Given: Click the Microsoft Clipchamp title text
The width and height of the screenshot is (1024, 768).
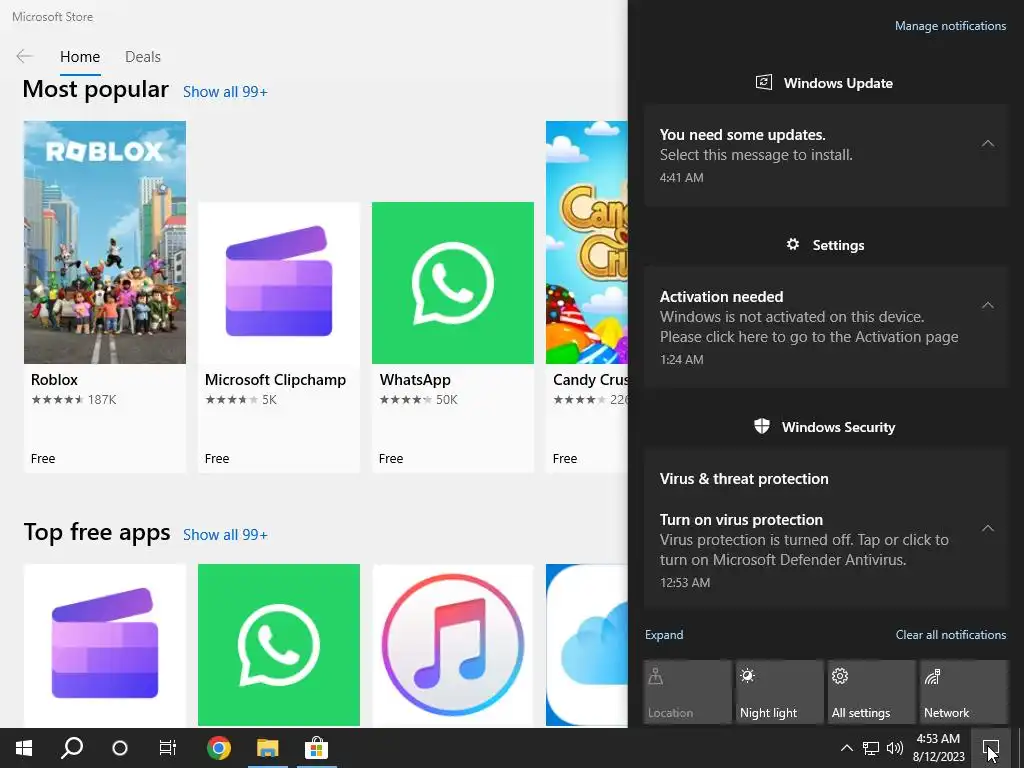Looking at the screenshot, I should point(275,379).
